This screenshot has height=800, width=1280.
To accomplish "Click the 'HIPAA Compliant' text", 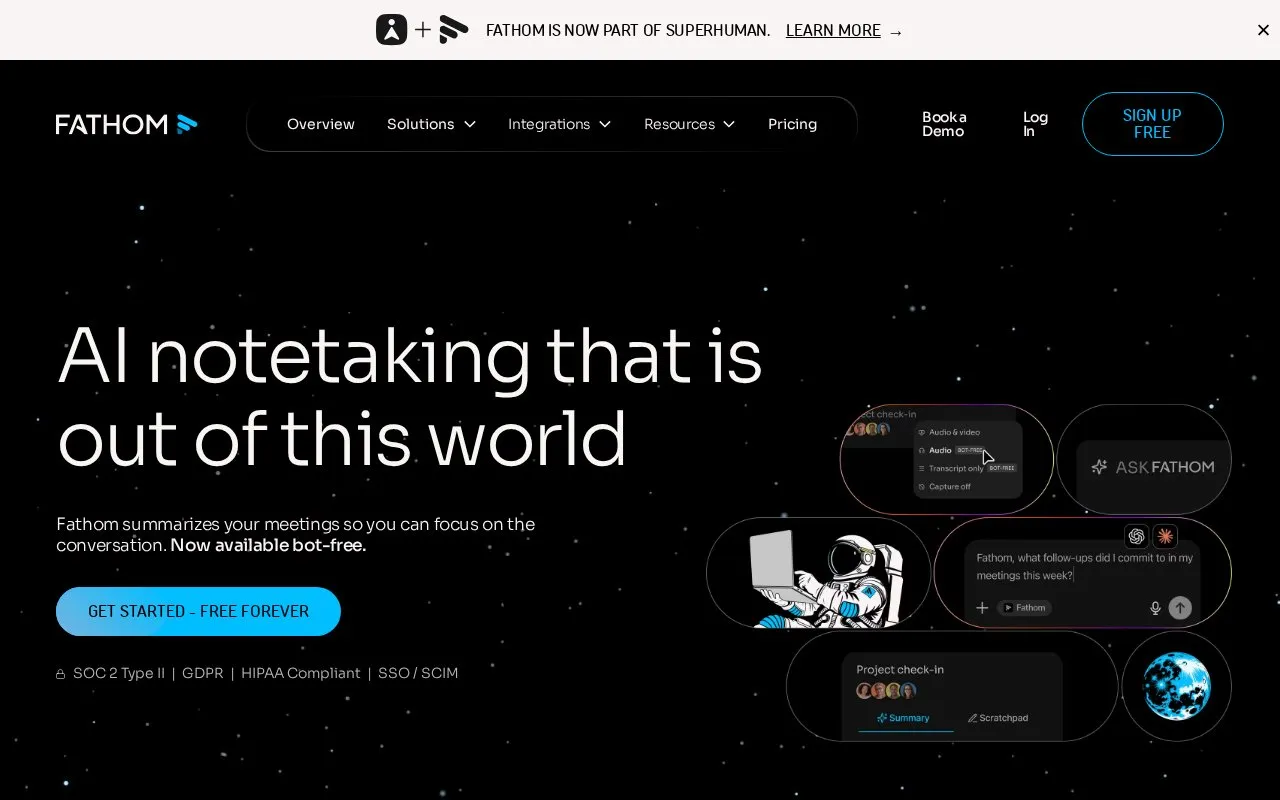I will tap(300, 673).
